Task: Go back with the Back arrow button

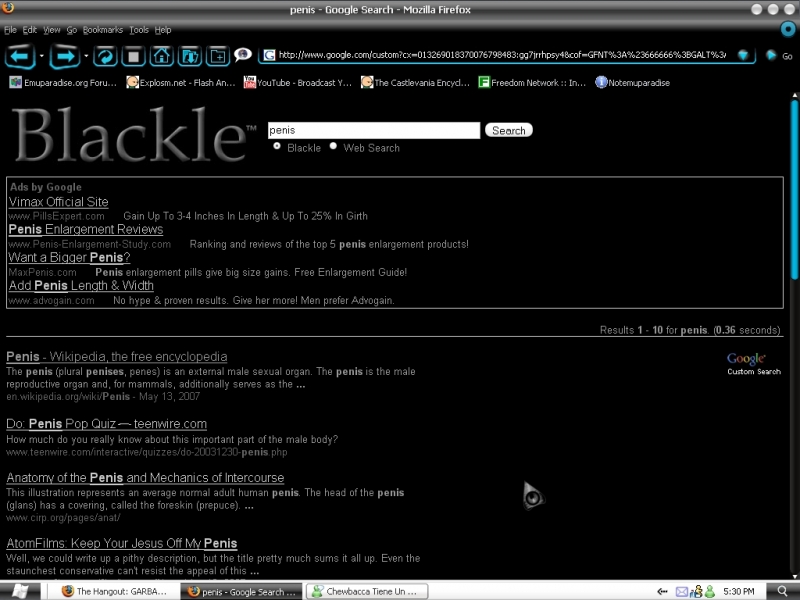Action: click(20, 56)
